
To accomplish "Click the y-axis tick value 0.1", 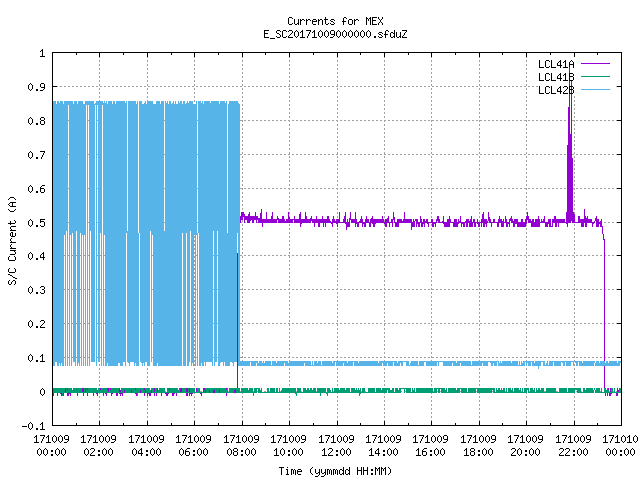I will pyautogui.click(x=36, y=358).
